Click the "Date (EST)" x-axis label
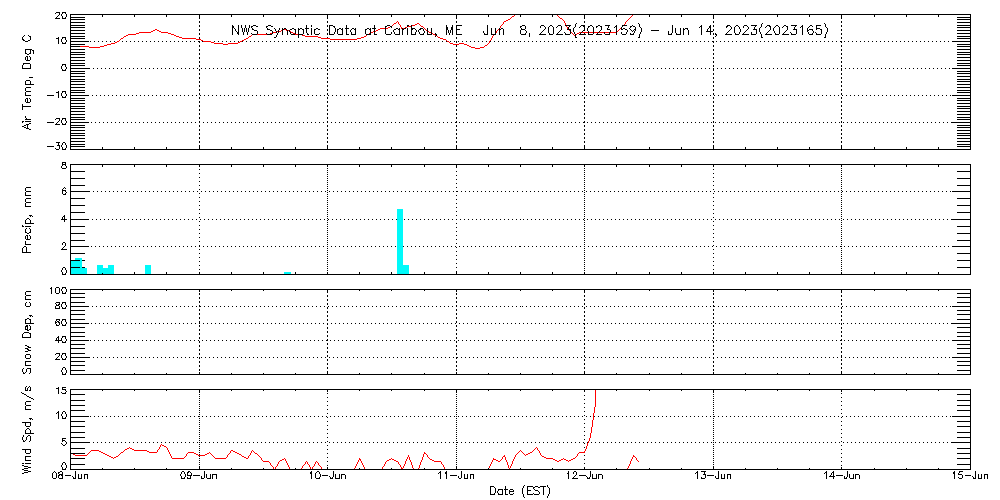Viewport: 1000px width, 500px height. point(520,491)
